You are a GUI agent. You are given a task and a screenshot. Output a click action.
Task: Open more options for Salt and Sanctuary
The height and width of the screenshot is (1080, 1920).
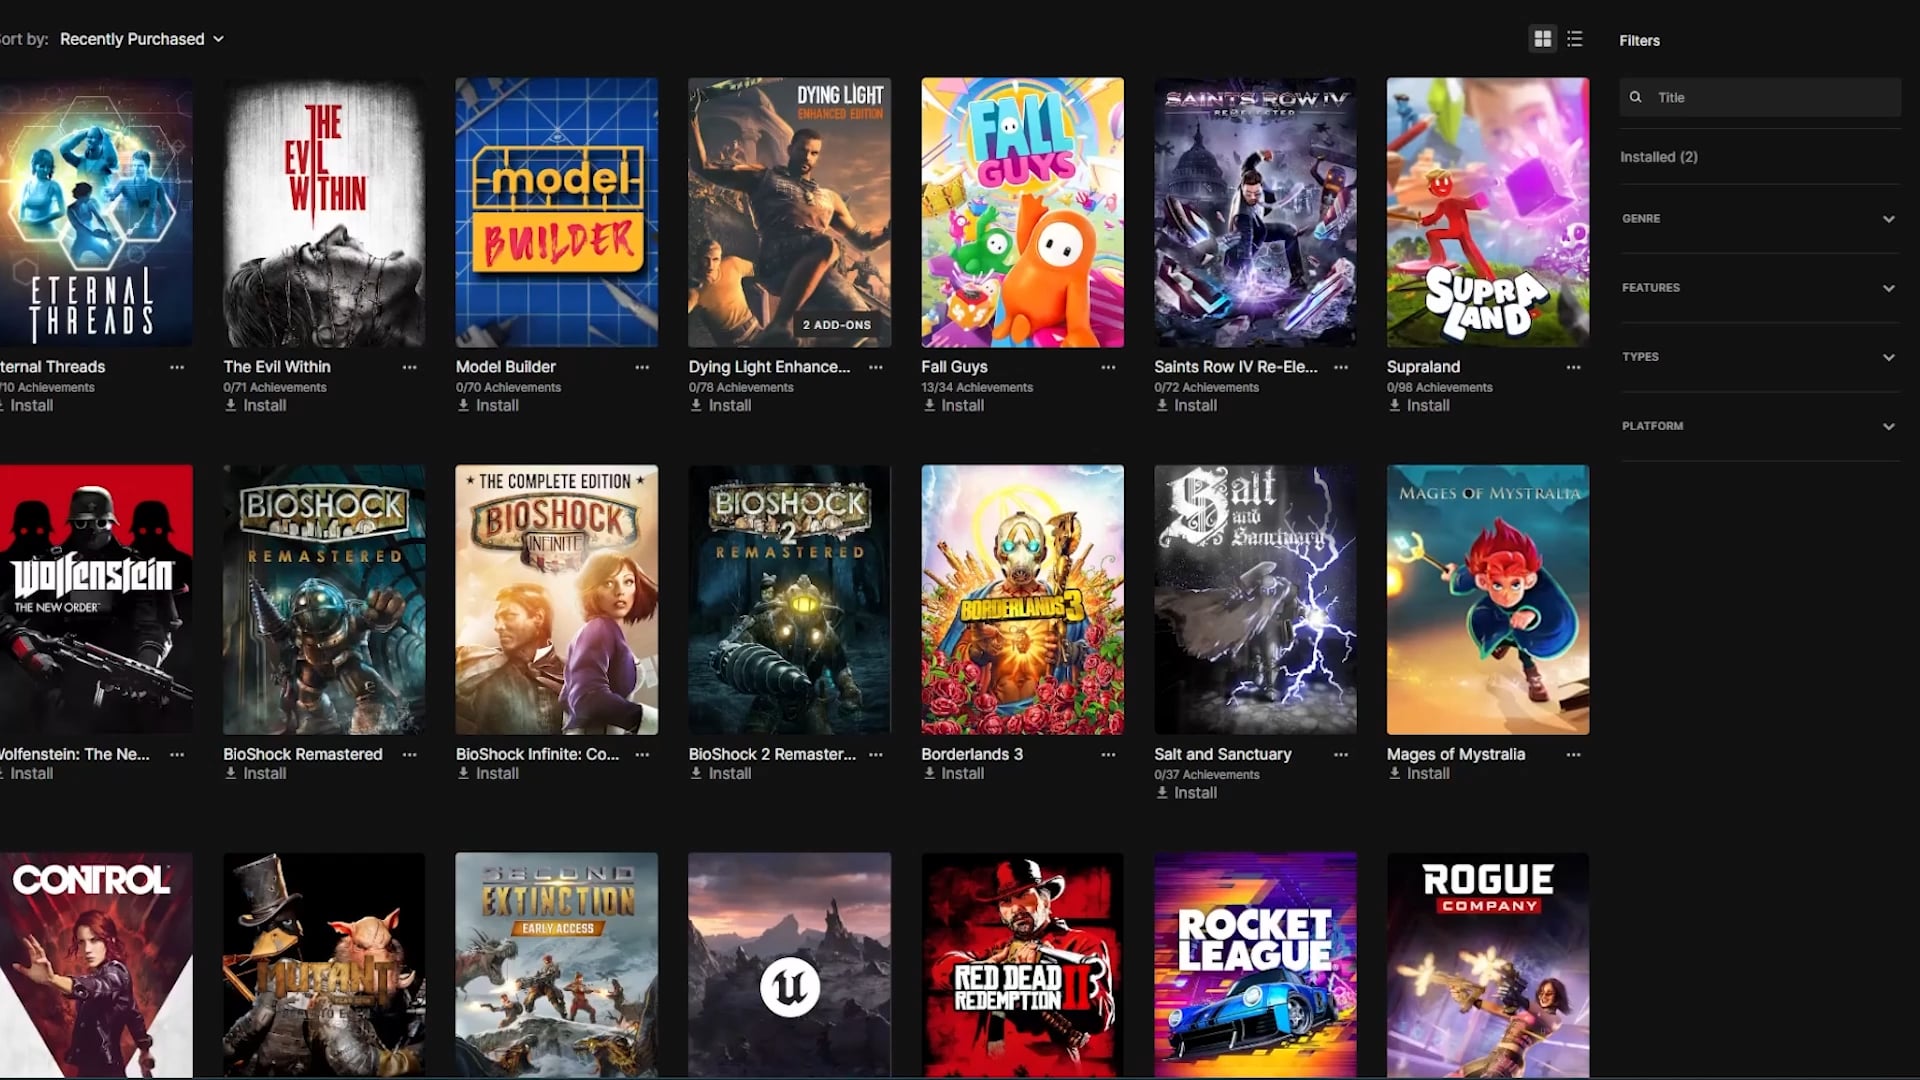click(1341, 754)
